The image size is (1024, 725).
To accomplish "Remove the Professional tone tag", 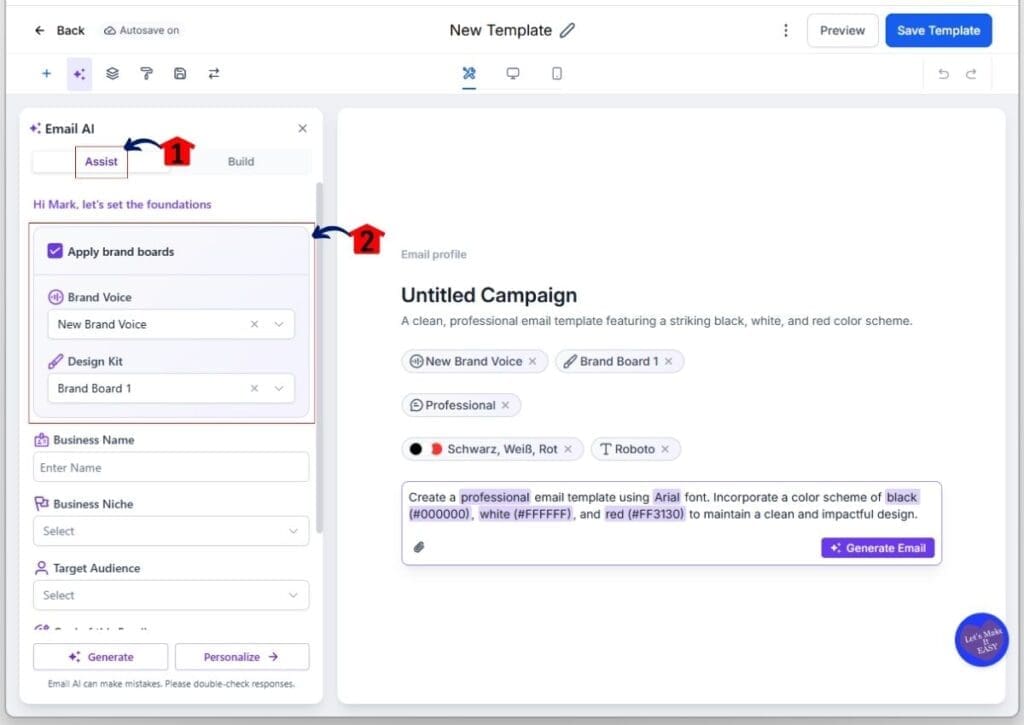I will (507, 405).
